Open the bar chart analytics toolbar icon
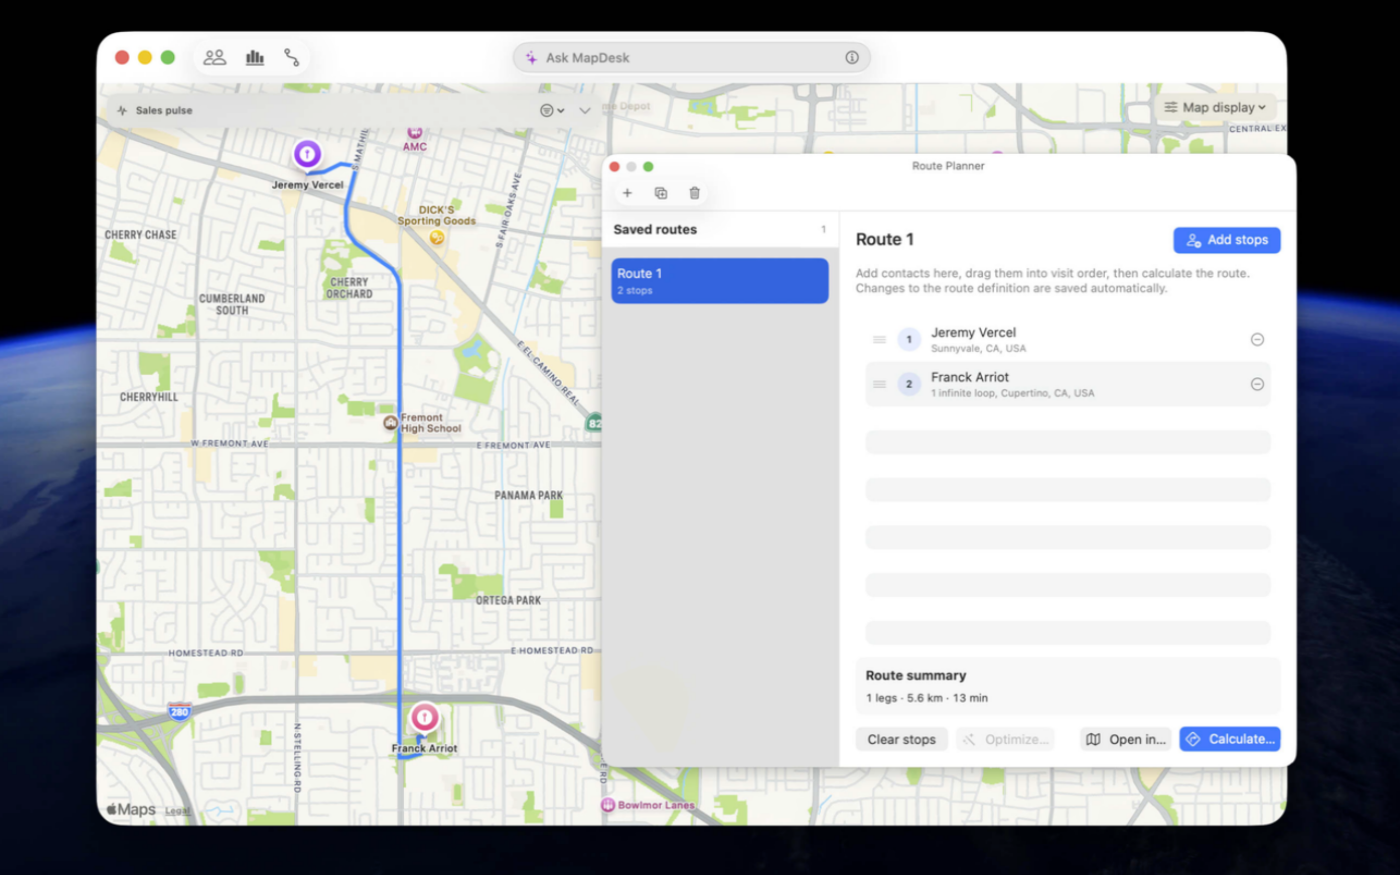This screenshot has width=1400, height=875. pyautogui.click(x=255, y=58)
